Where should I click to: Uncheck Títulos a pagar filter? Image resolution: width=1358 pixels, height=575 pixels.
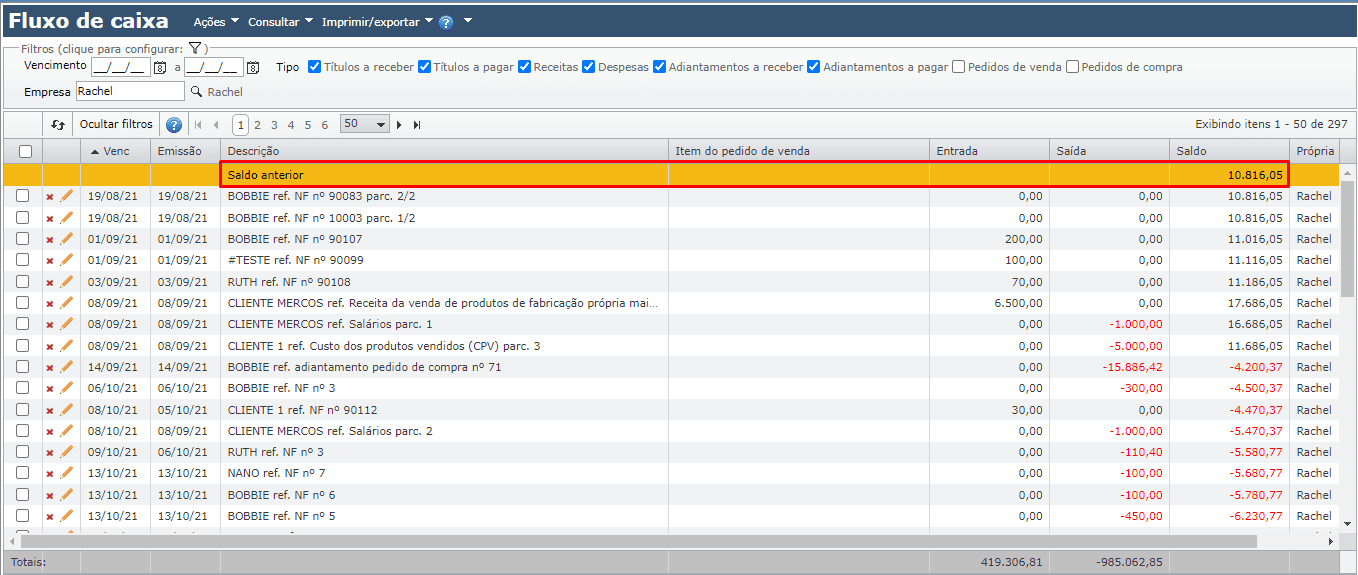point(424,67)
